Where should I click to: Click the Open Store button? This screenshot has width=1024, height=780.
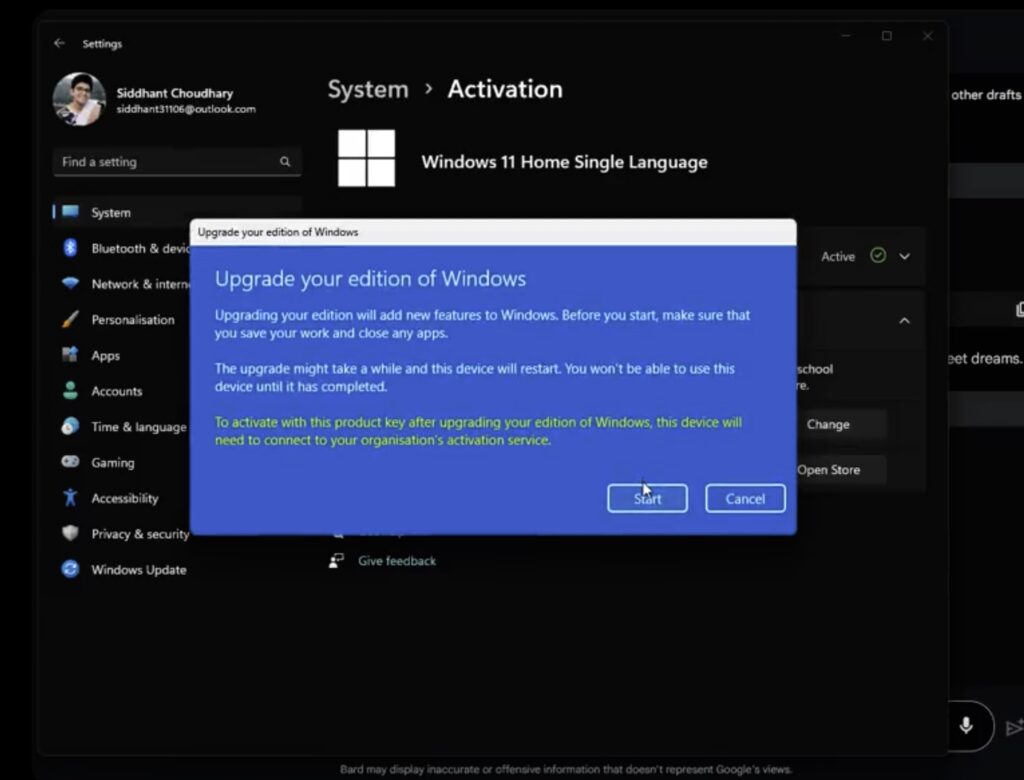coord(840,470)
